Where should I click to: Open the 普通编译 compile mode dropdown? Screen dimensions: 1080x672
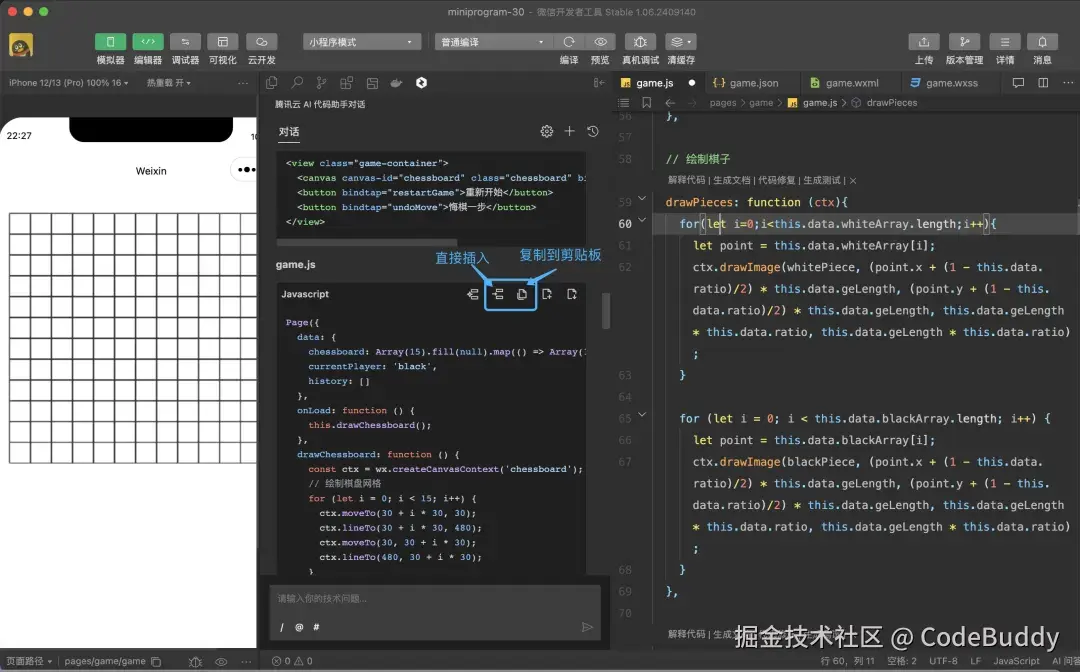click(493, 42)
